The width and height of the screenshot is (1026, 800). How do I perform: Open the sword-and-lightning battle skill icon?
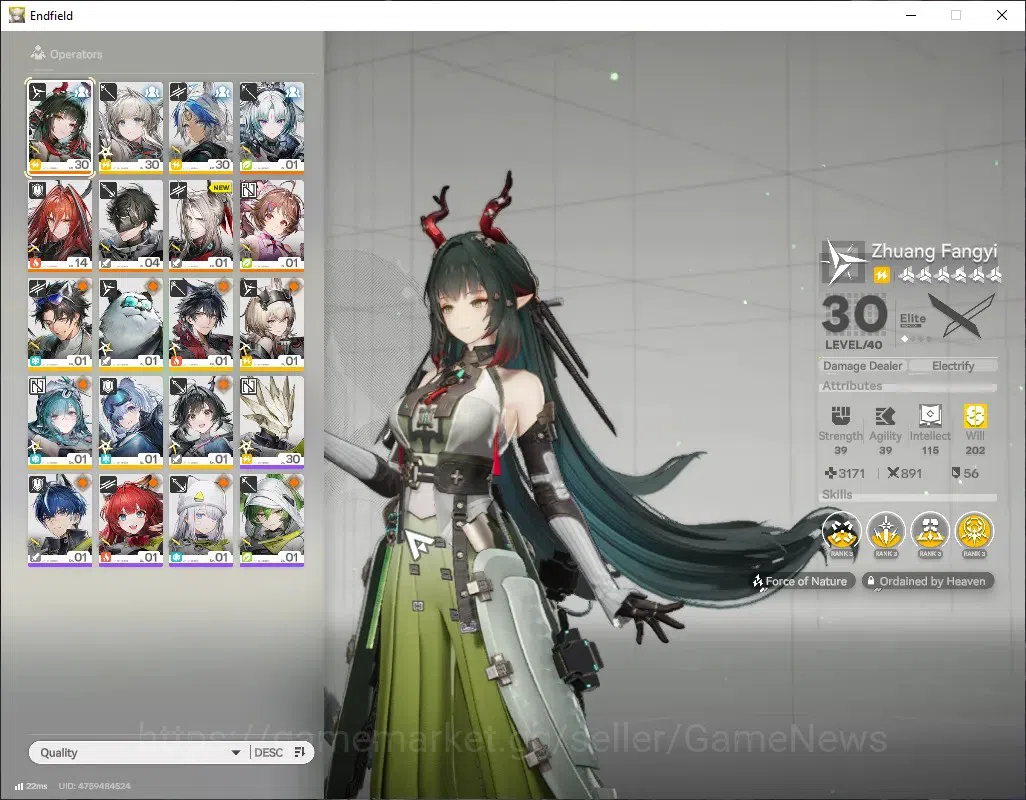point(885,531)
